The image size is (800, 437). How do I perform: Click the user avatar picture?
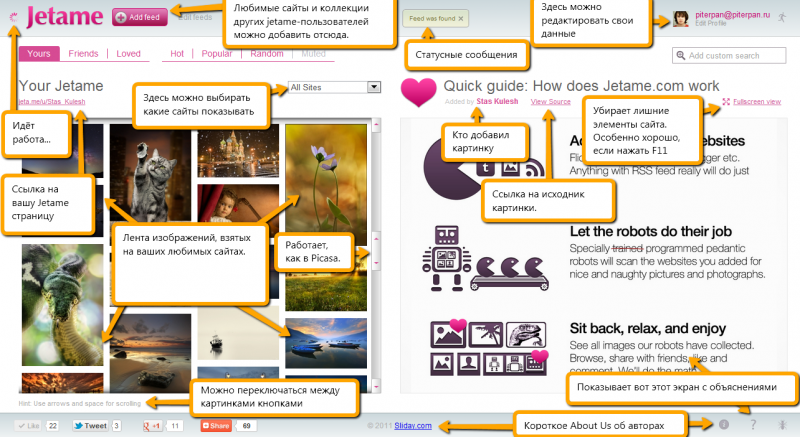(x=681, y=18)
